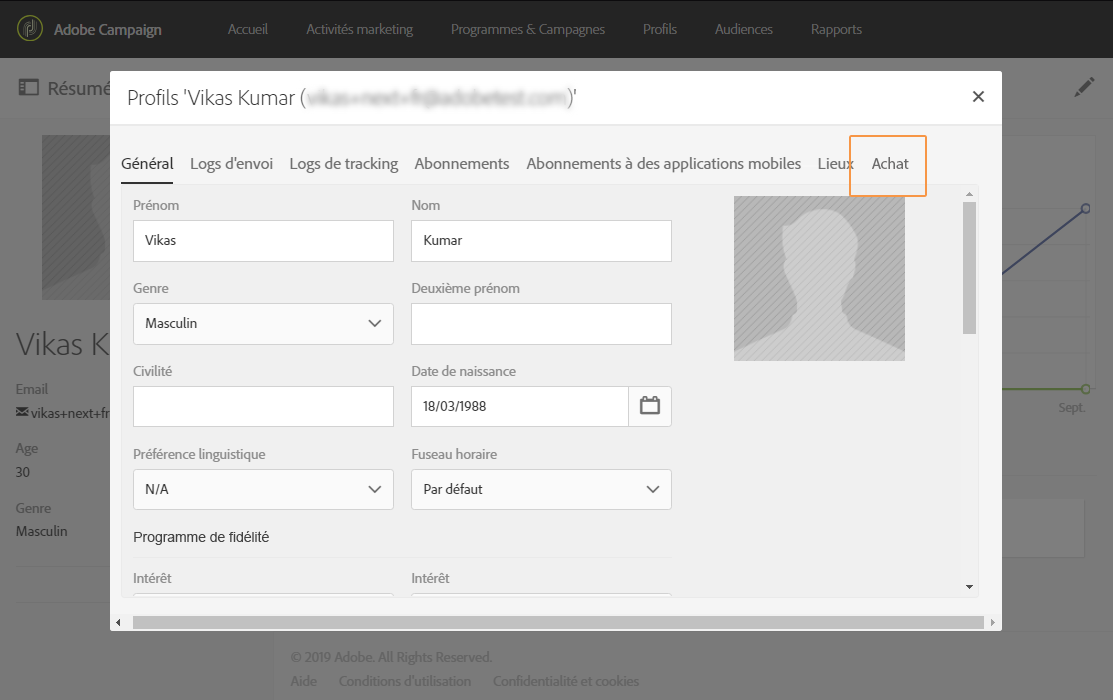
Task: Open the Aide footer link
Action: tap(304, 681)
